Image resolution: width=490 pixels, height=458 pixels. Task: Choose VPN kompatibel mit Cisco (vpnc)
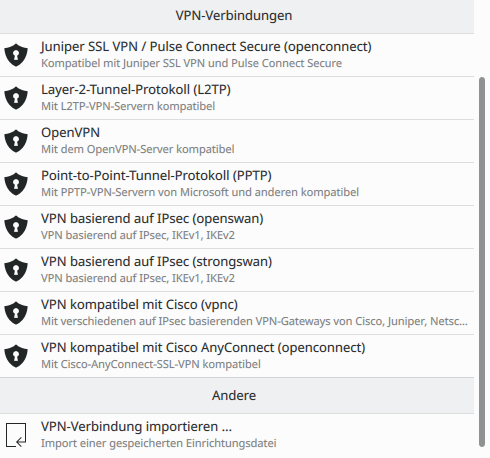click(237, 313)
